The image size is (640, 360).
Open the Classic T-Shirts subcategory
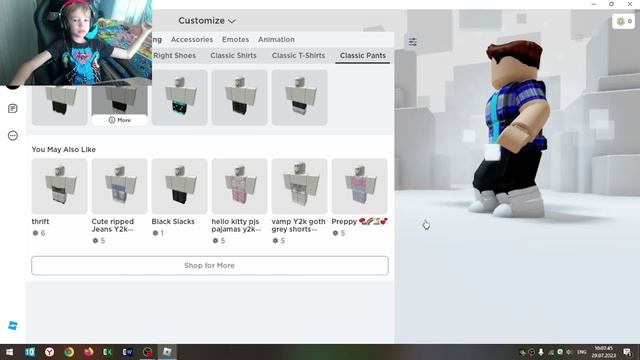298,55
